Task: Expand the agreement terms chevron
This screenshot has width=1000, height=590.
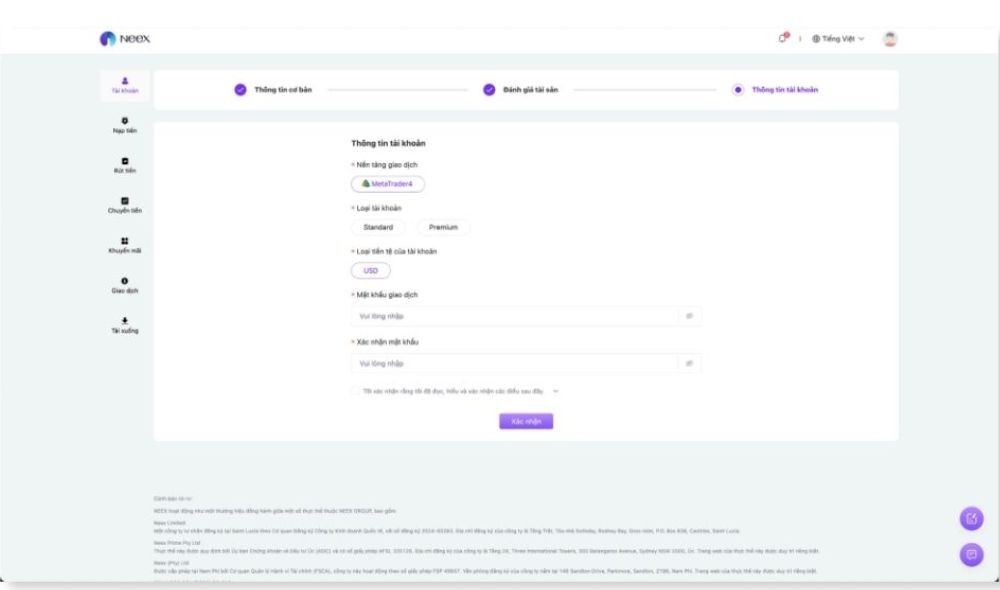Action: click(x=556, y=391)
